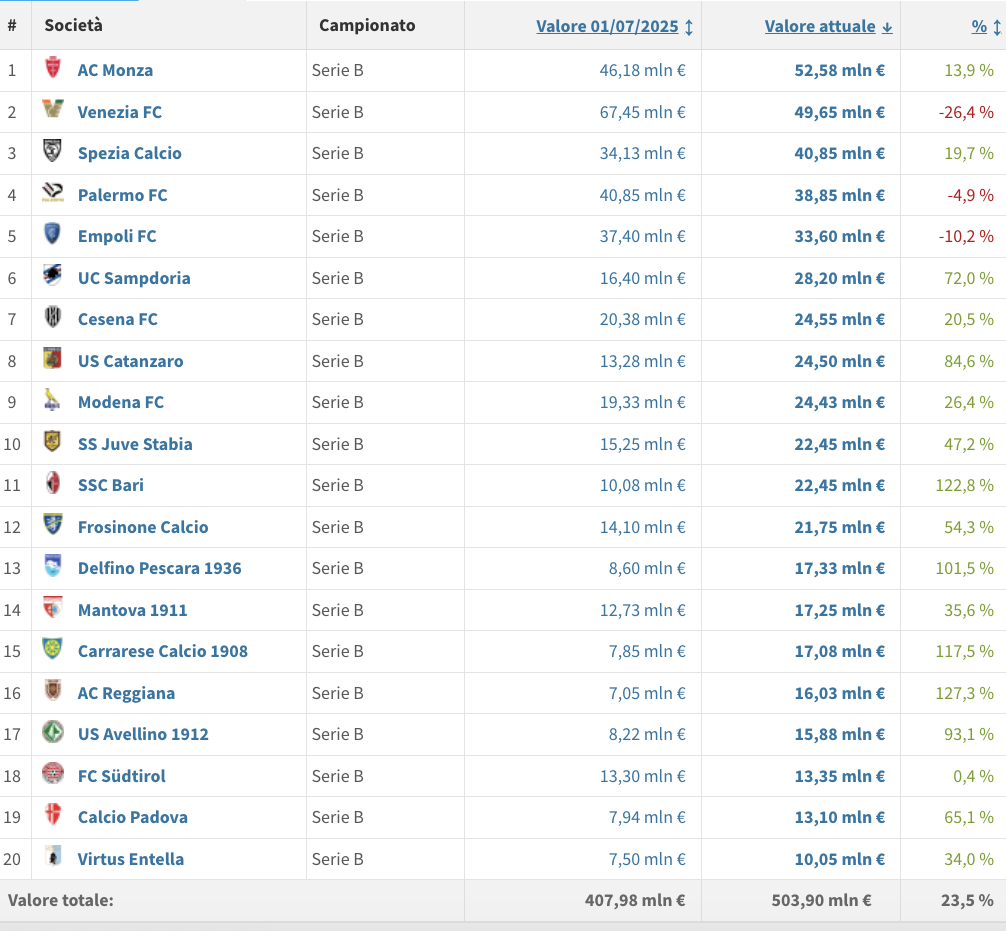Viewport: 1006px width, 931px height.
Task: Click the US Catanzaro crest icon
Action: tap(53, 359)
